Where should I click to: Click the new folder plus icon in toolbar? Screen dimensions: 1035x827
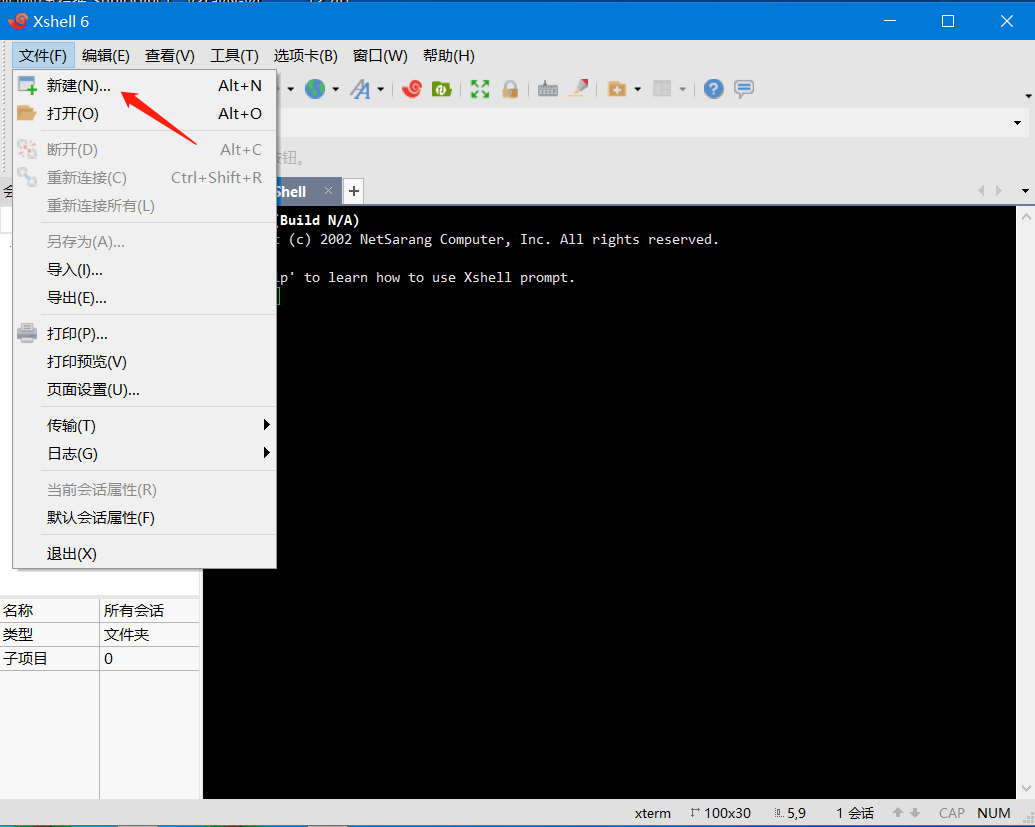(617, 88)
